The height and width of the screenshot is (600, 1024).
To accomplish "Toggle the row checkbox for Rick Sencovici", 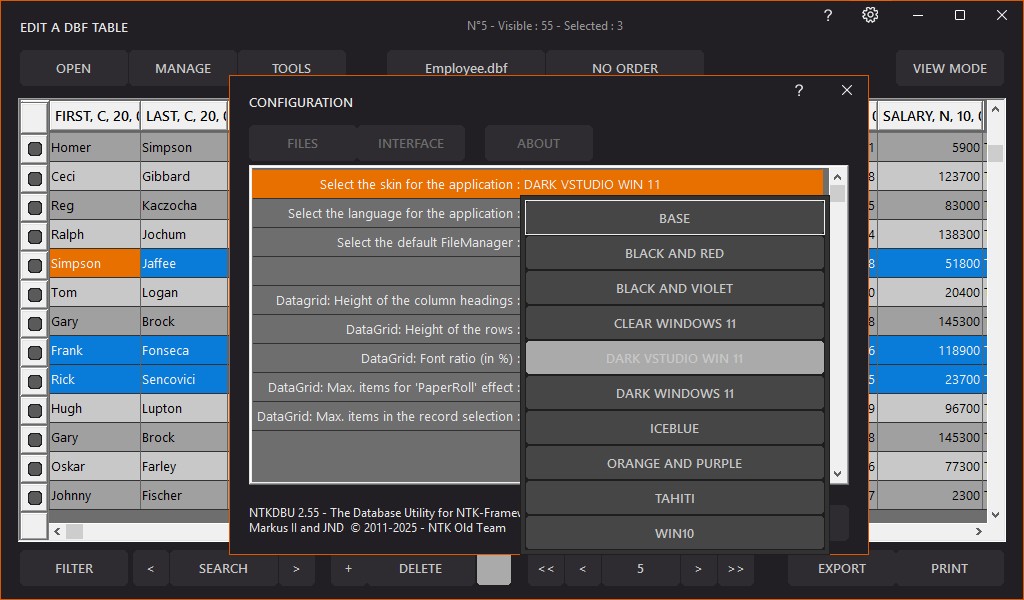I will click(x=35, y=381).
